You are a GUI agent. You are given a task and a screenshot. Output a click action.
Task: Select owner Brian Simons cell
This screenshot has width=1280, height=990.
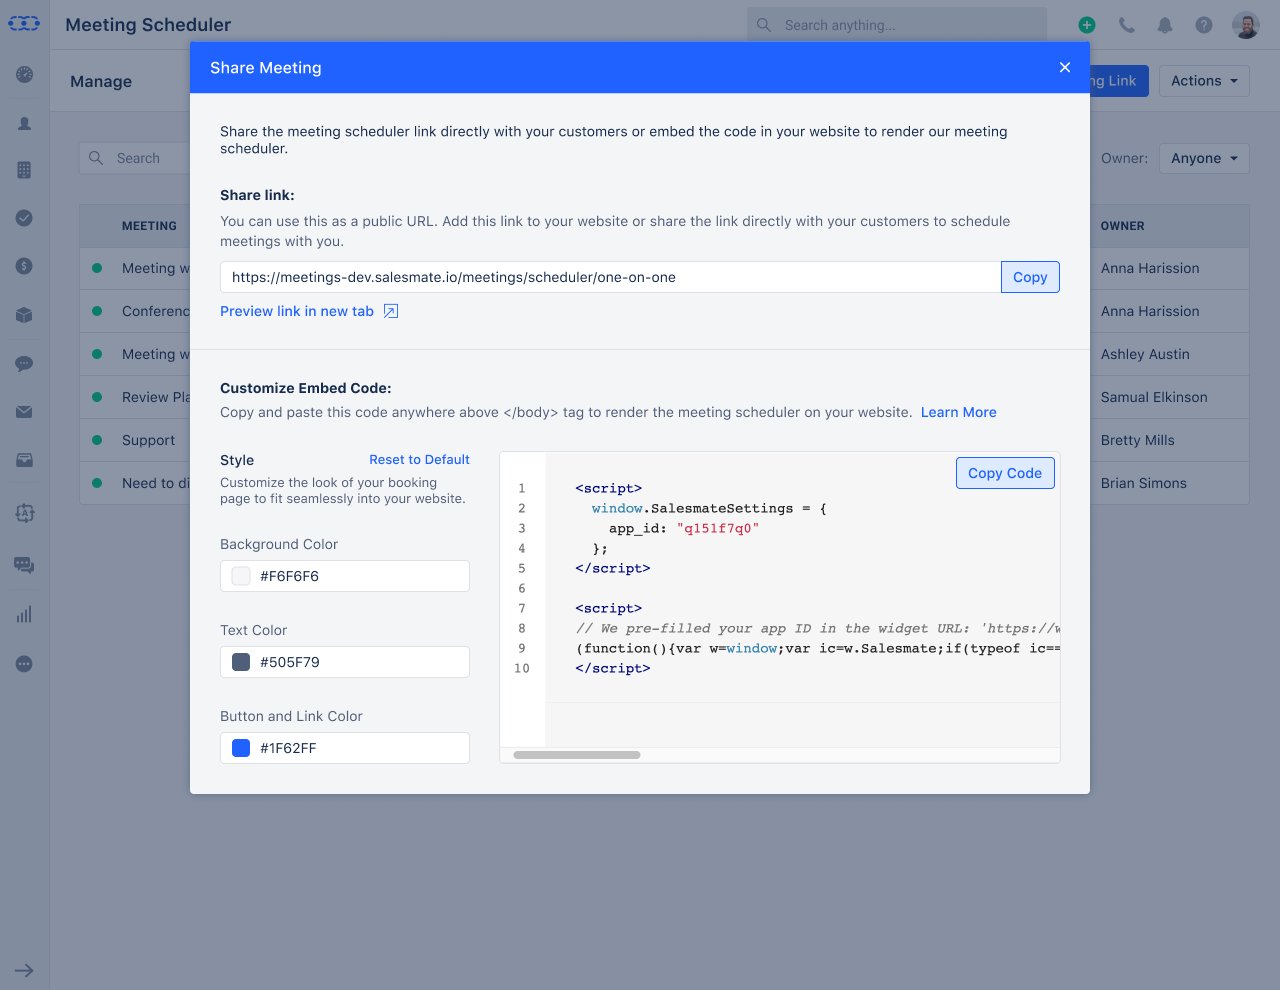[1143, 483]
